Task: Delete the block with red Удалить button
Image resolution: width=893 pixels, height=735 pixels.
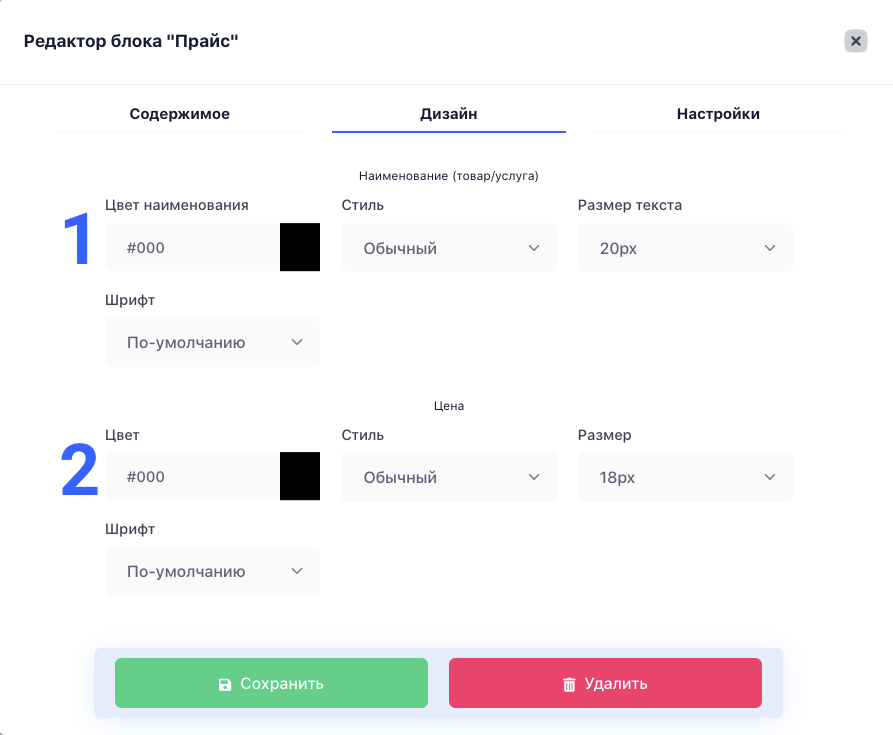Action: (605, 683)
